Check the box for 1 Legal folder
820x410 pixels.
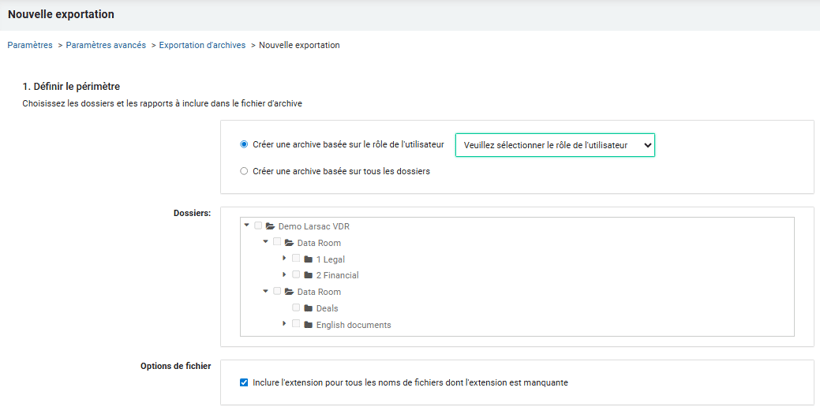tap(296, 259)
